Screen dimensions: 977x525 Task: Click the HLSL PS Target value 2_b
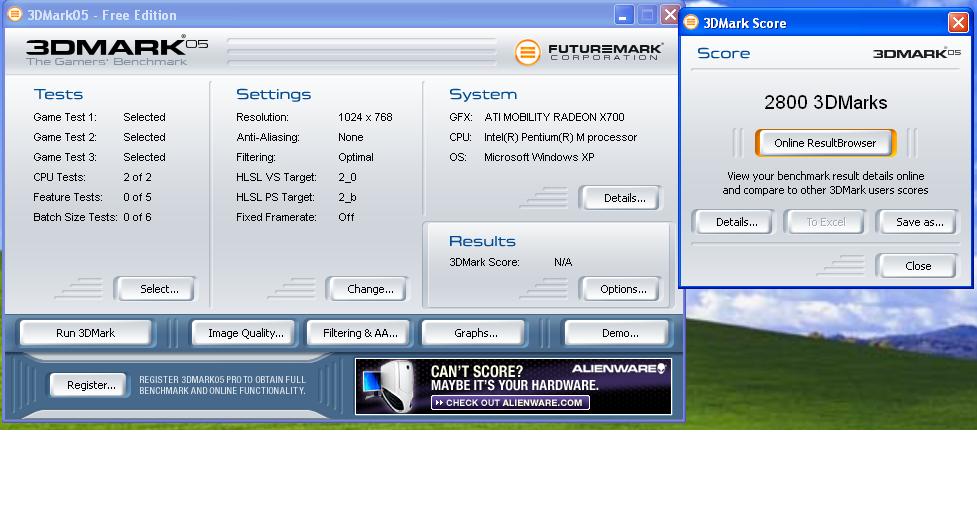pos(347,197)
